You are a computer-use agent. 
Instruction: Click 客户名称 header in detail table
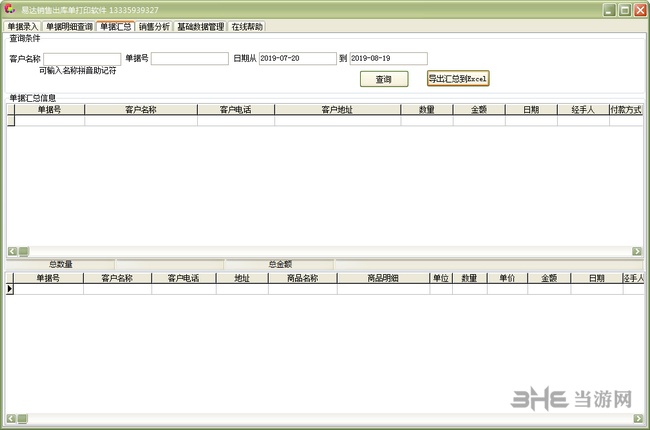coord(117,278)
